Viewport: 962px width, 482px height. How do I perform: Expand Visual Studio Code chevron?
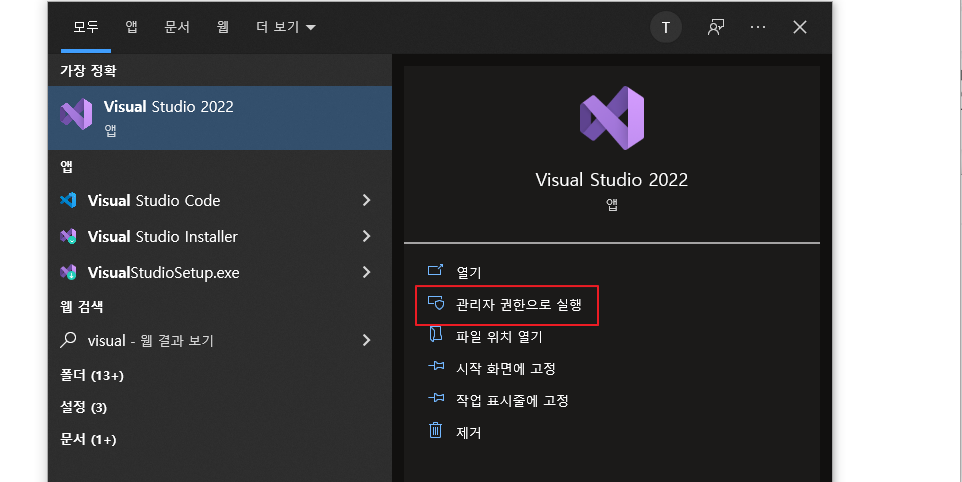click(x=366, y=200)
